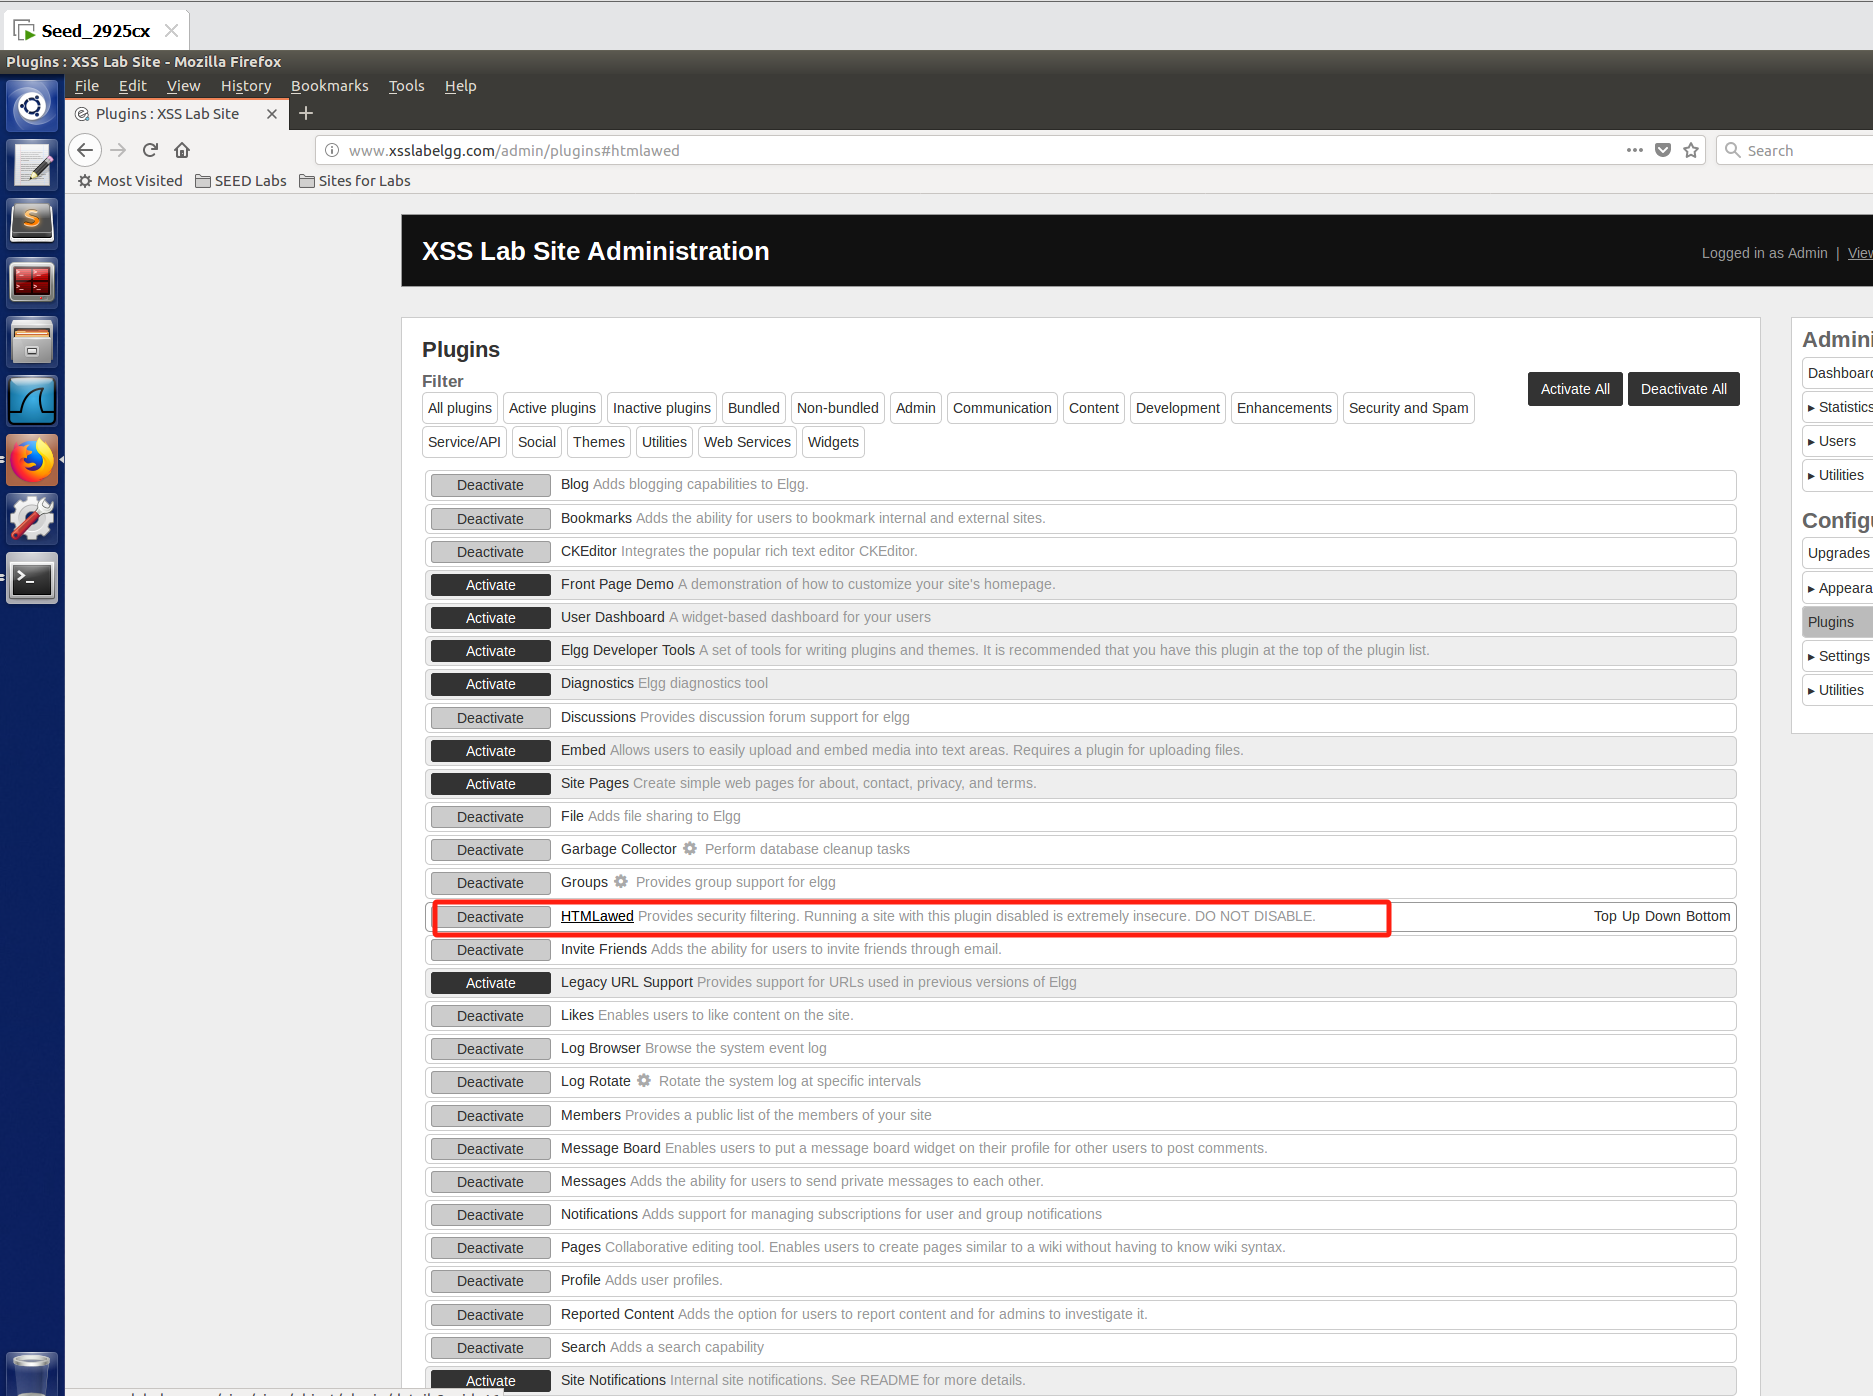This screenshot has width=1873, height=1396.
Task: Click the Firefox icon in the dock
Action: tap(32, 460)
